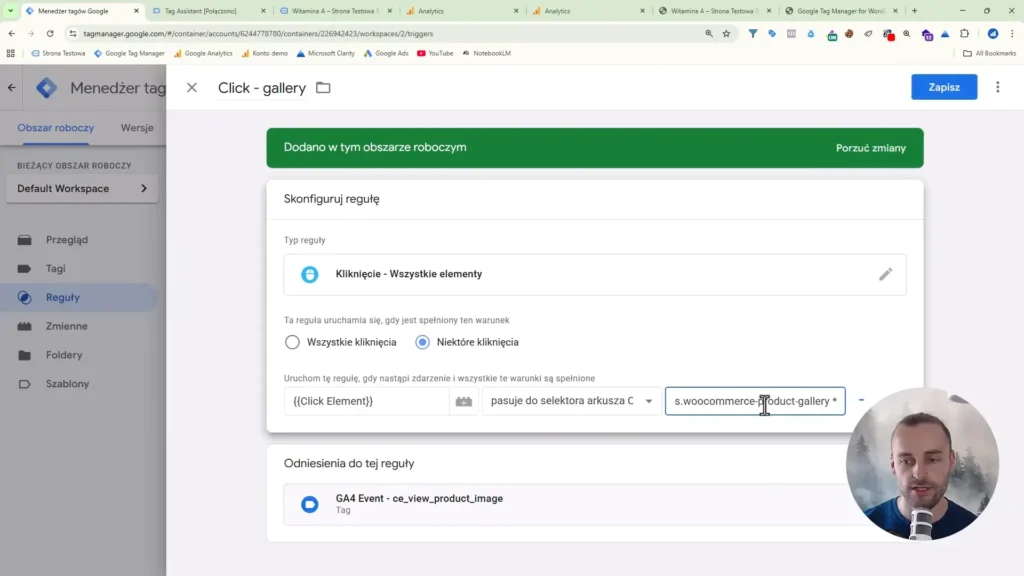
Task: Open a new browser tab
Action: point(914,11)
